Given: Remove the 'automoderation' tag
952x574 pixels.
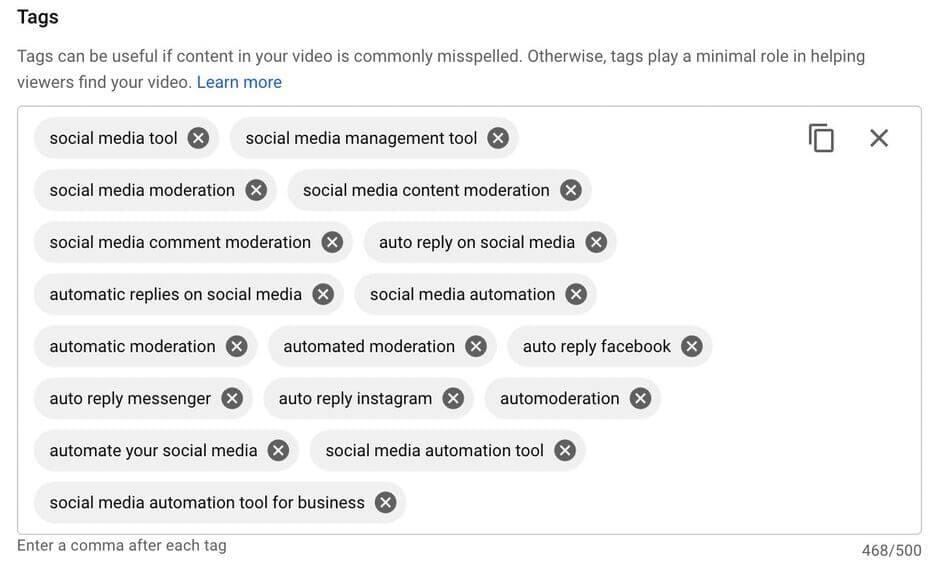Looking at the screenshot, I should pyautogui.click(x=640, y=398).
